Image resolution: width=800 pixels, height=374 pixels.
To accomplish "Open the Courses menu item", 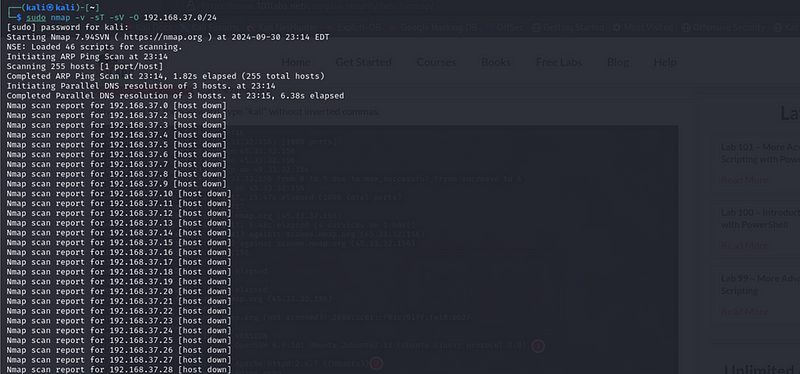I will (x=436, y=62).
